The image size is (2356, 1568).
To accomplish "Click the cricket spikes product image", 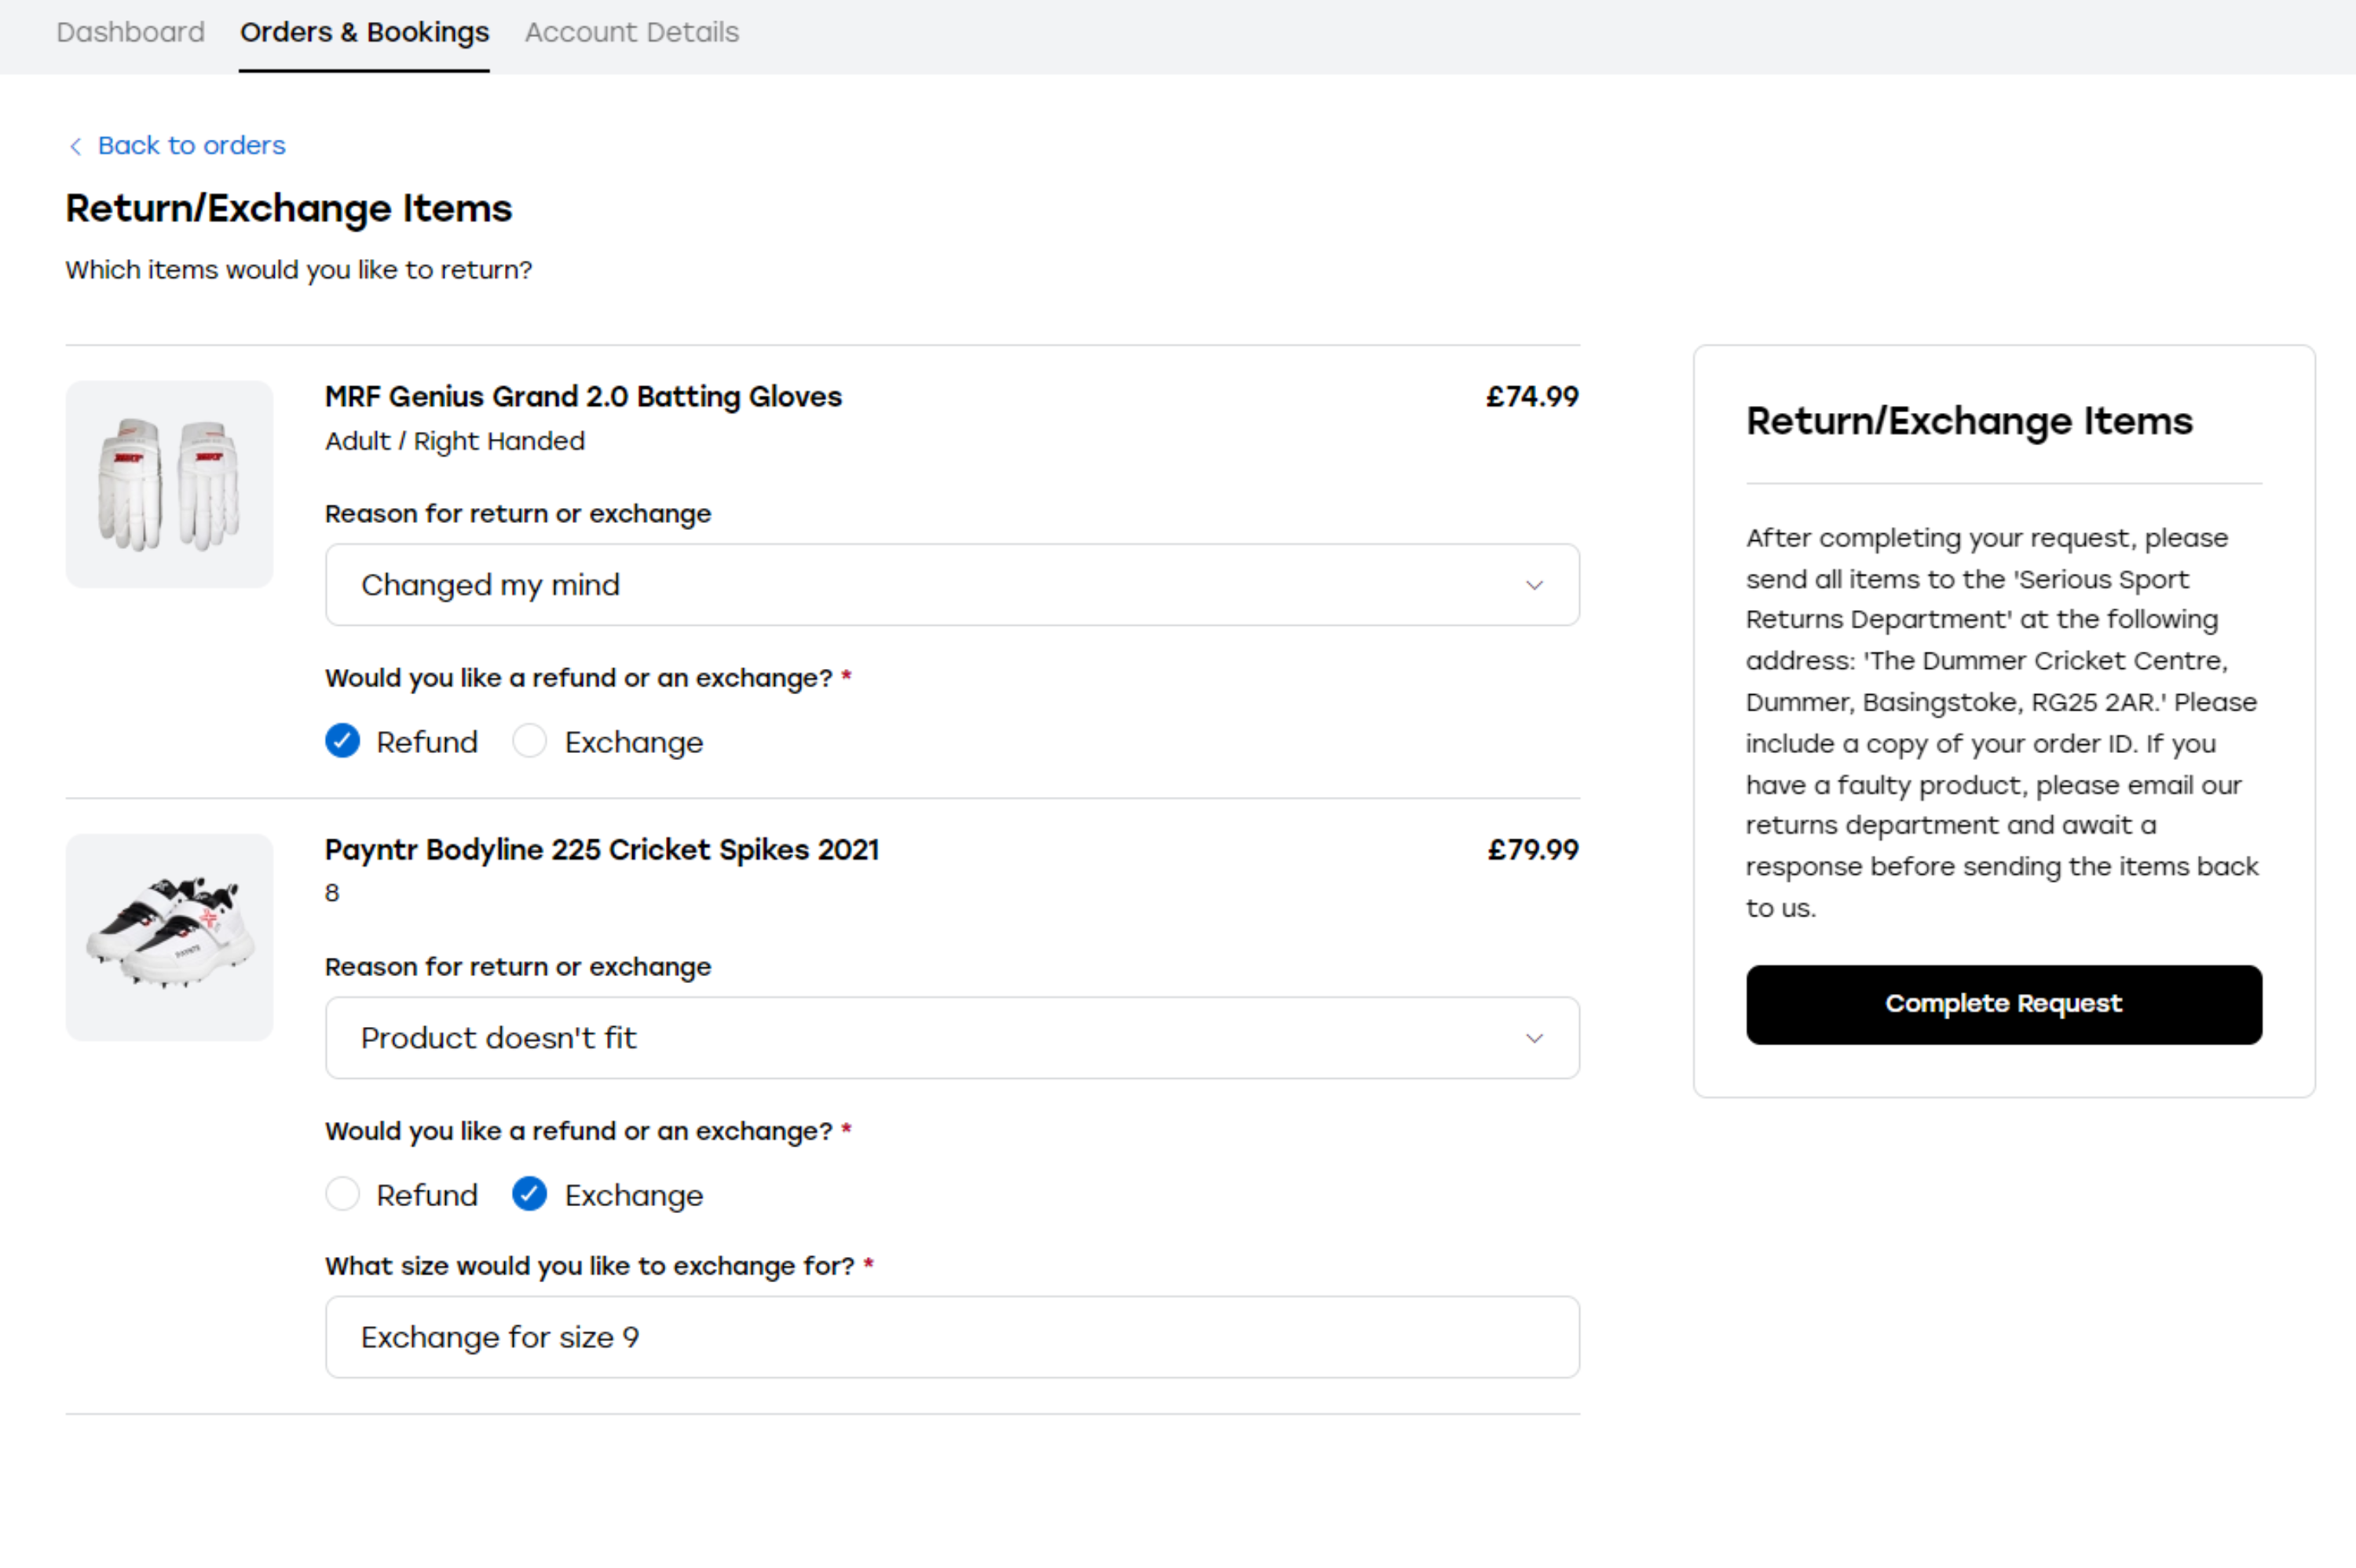I will (x=169, y=937).
